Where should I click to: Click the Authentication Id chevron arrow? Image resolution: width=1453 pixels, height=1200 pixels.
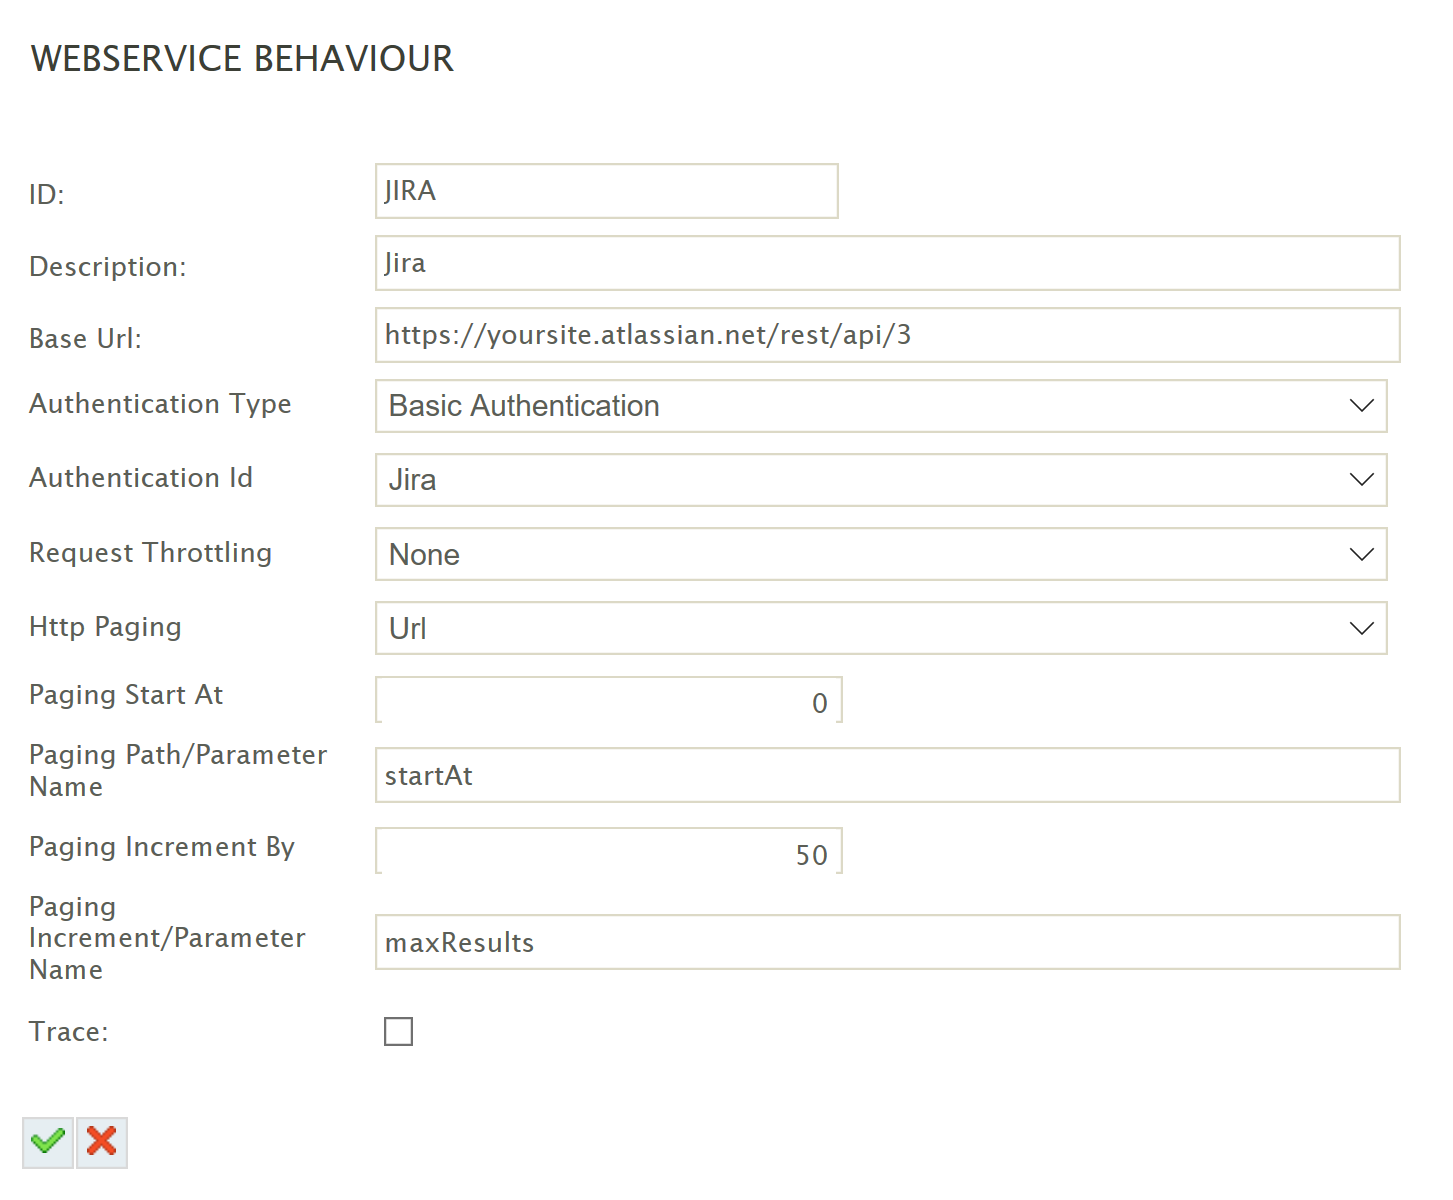(x=1361, y=480)
